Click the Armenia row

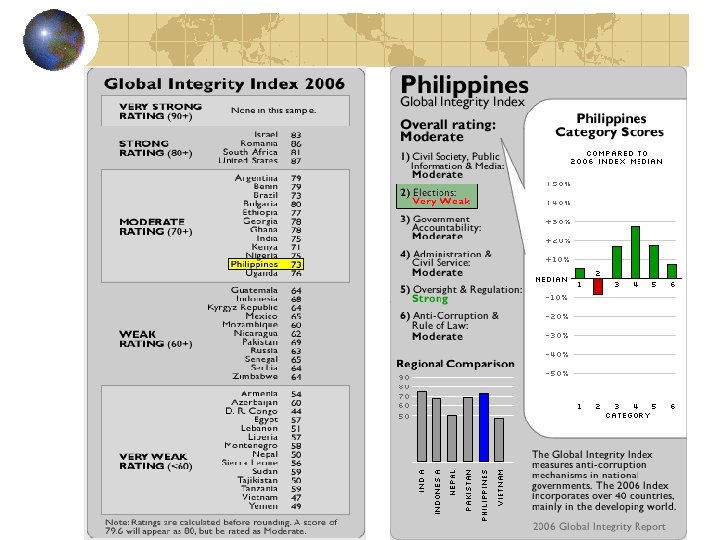coord(271,394)
